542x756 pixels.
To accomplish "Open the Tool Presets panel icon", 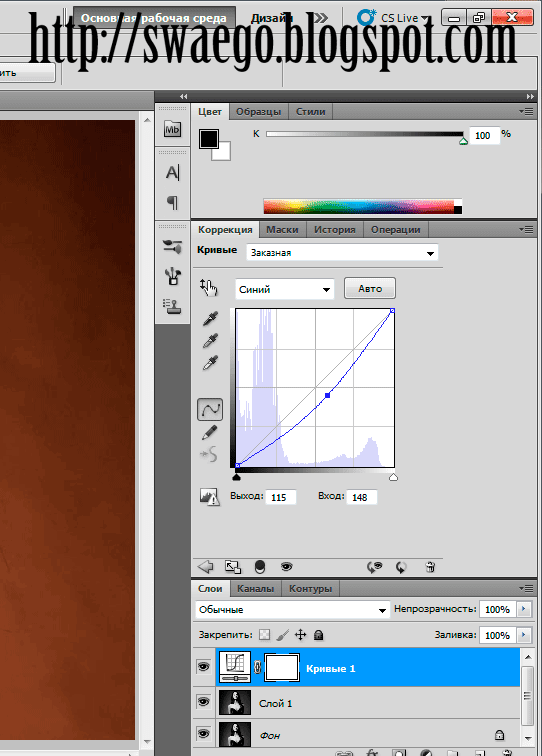I will coord(173,247).
